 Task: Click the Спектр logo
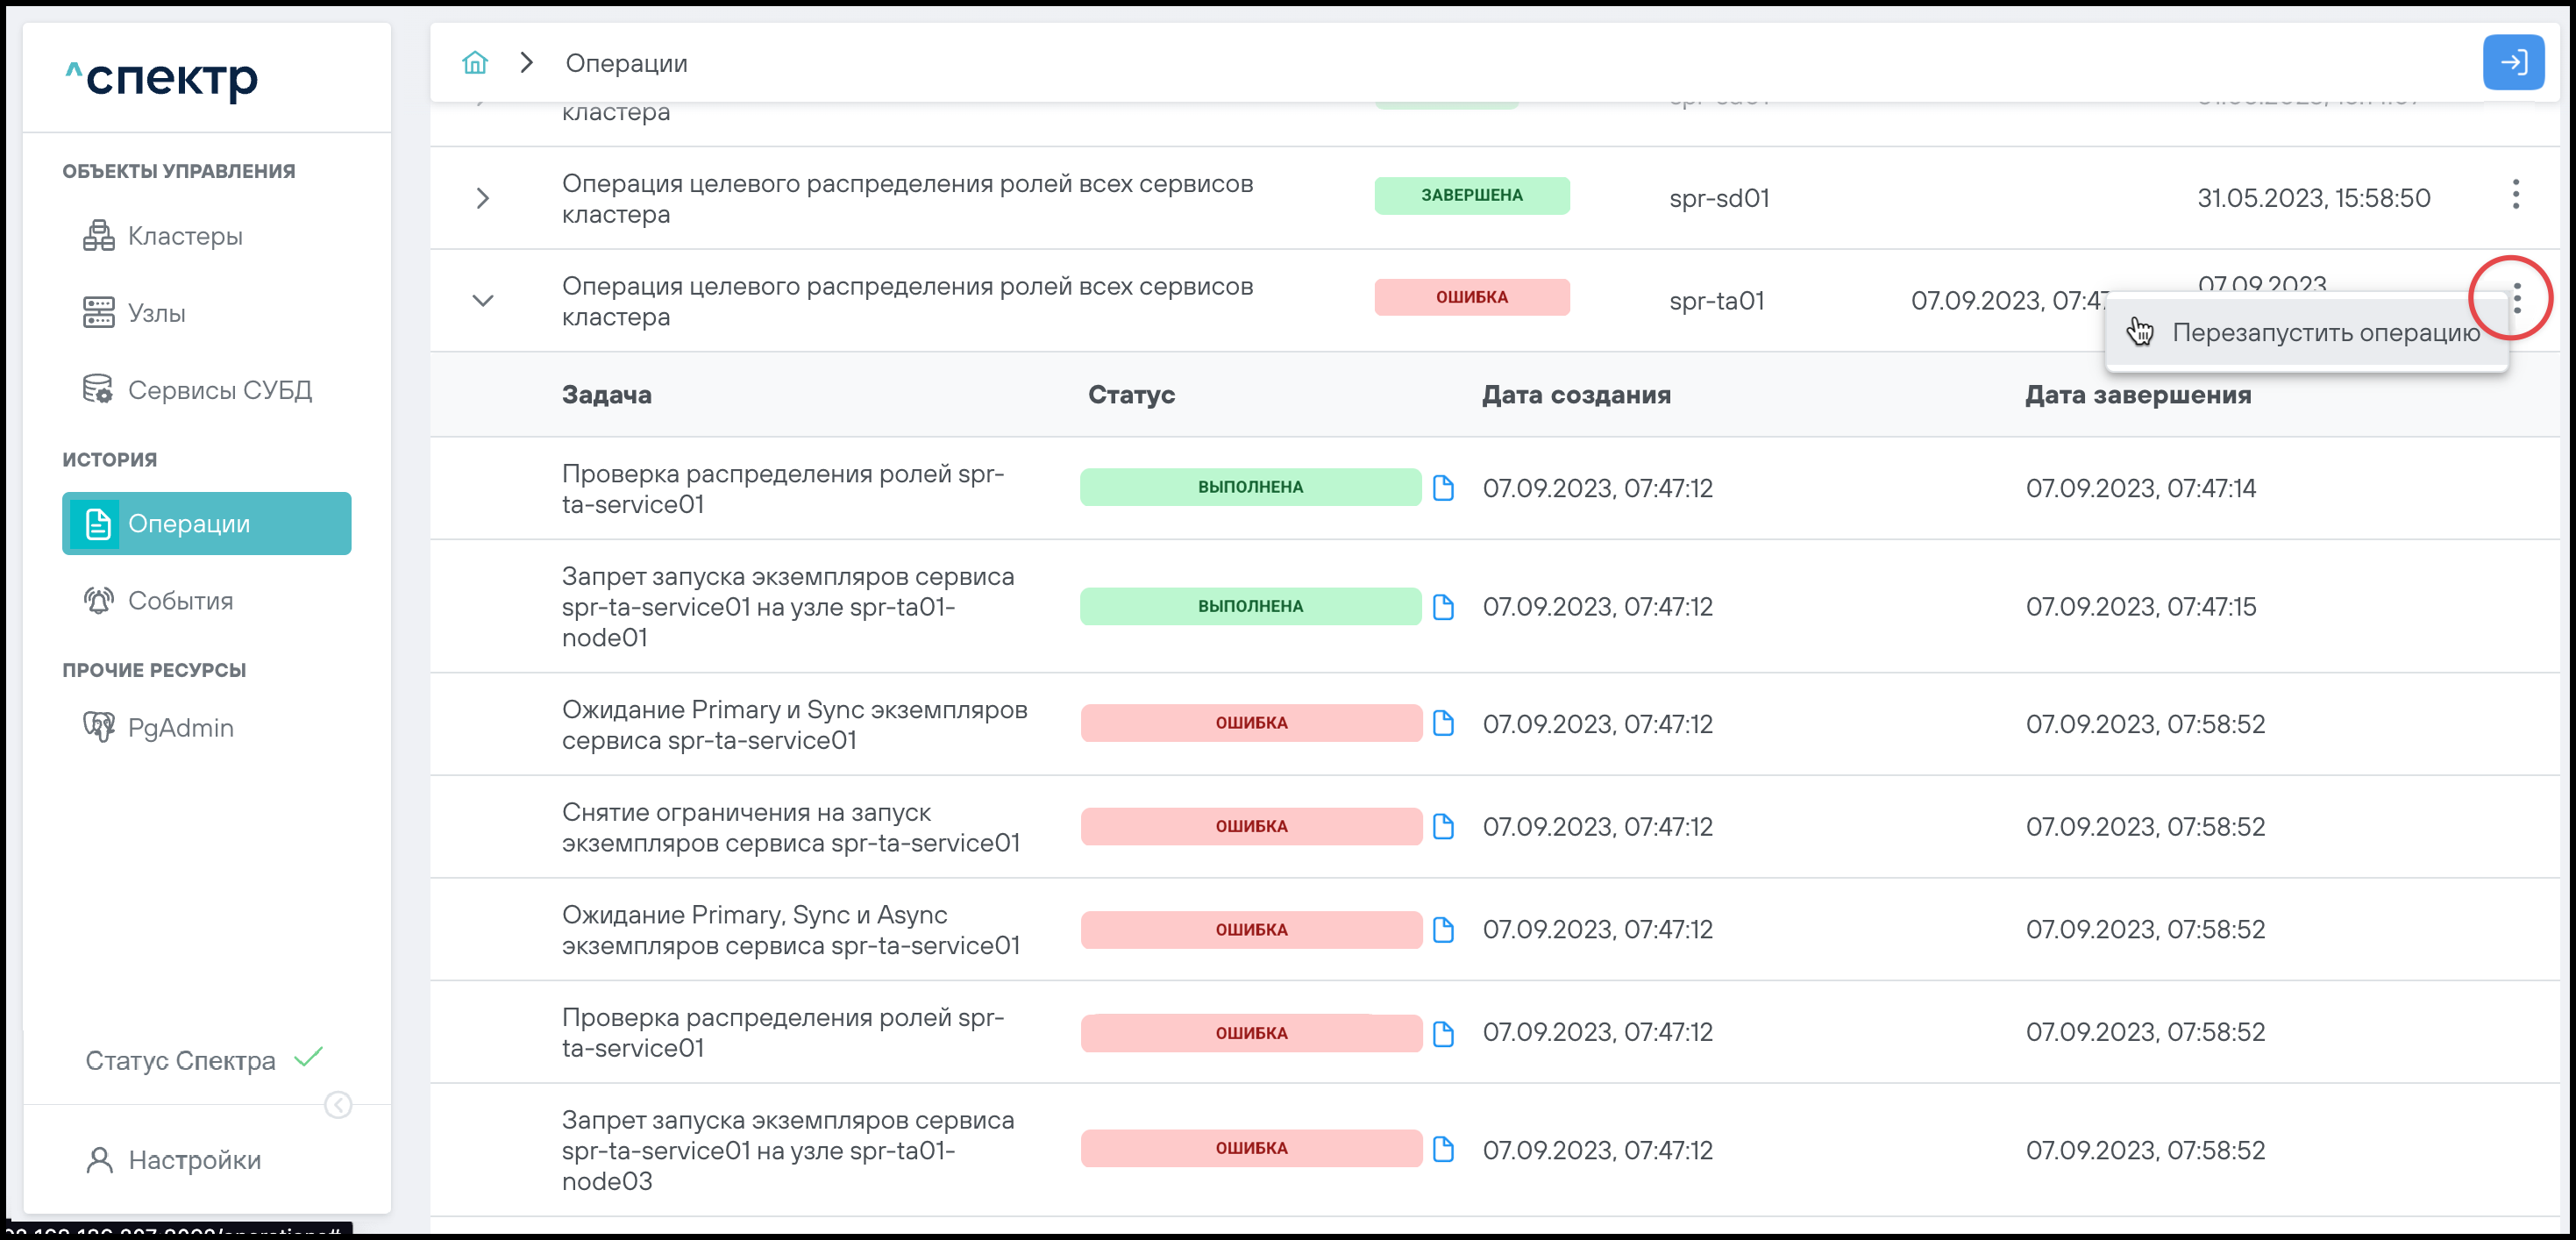click(162, 78)
